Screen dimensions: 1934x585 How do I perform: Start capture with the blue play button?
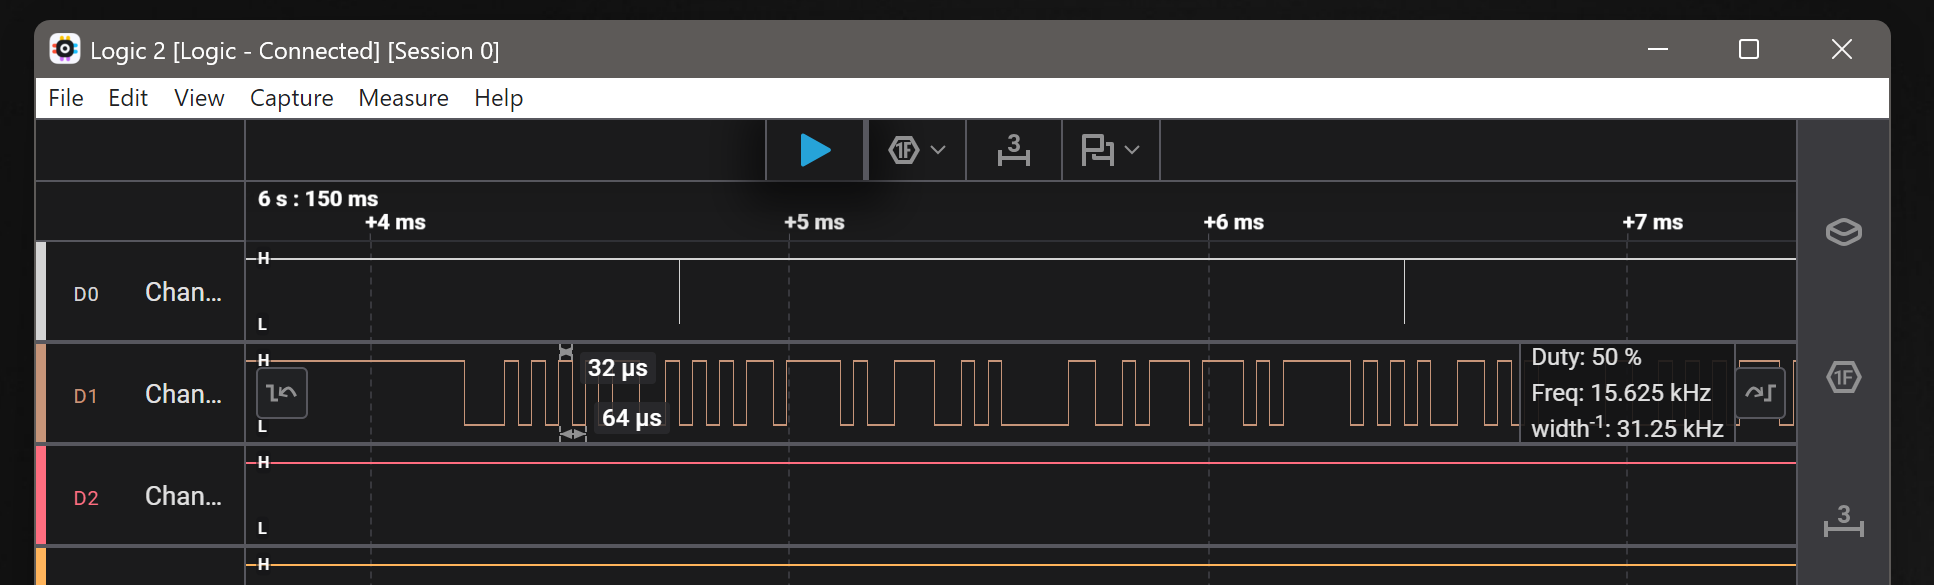point(815,150)
